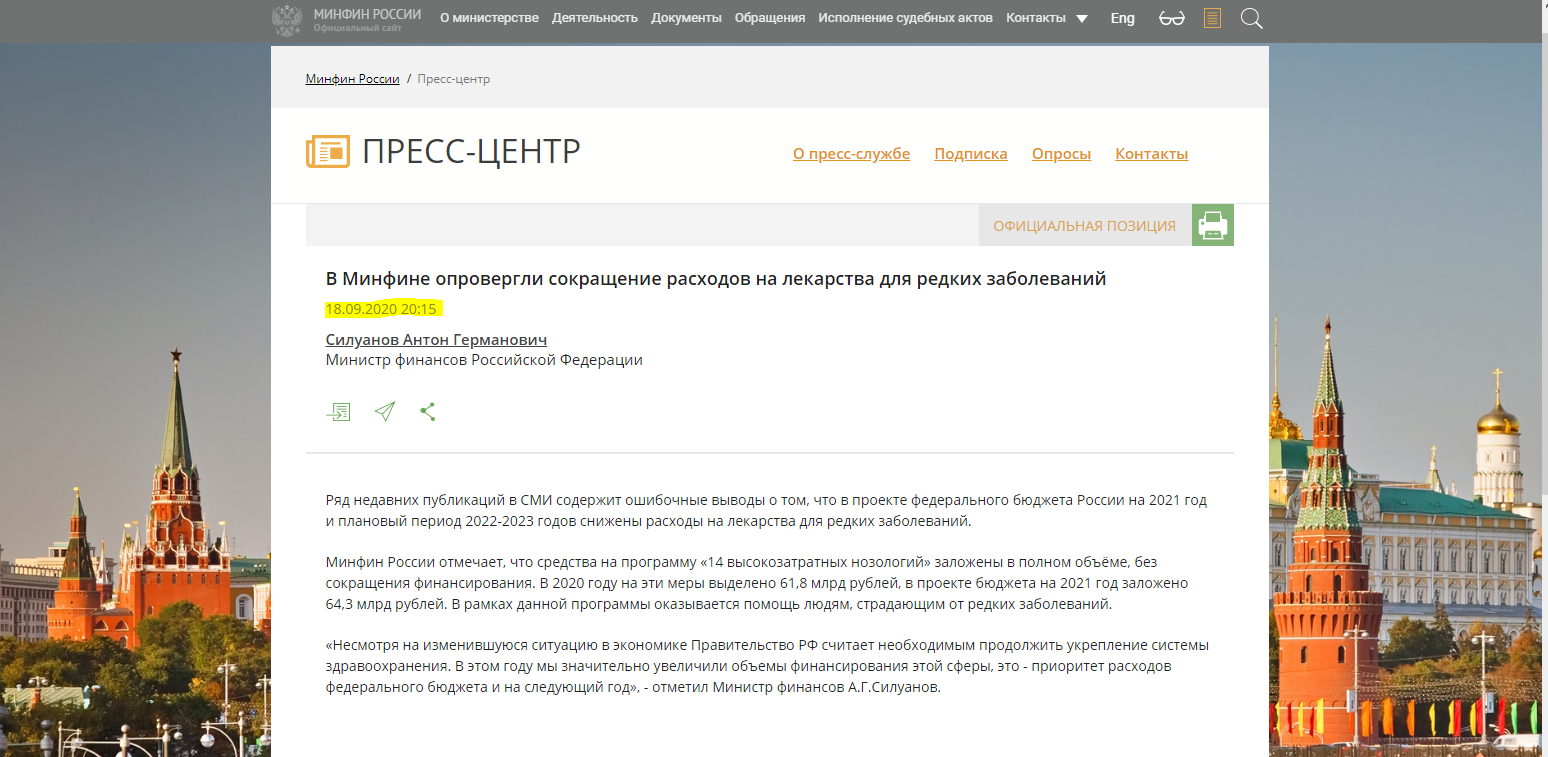Click ОФИЦИАЛЬНАЯ ПОЗИЦИЯ tag button
The width and height of the screenshot is (1548, 757).
[1085, 225]
